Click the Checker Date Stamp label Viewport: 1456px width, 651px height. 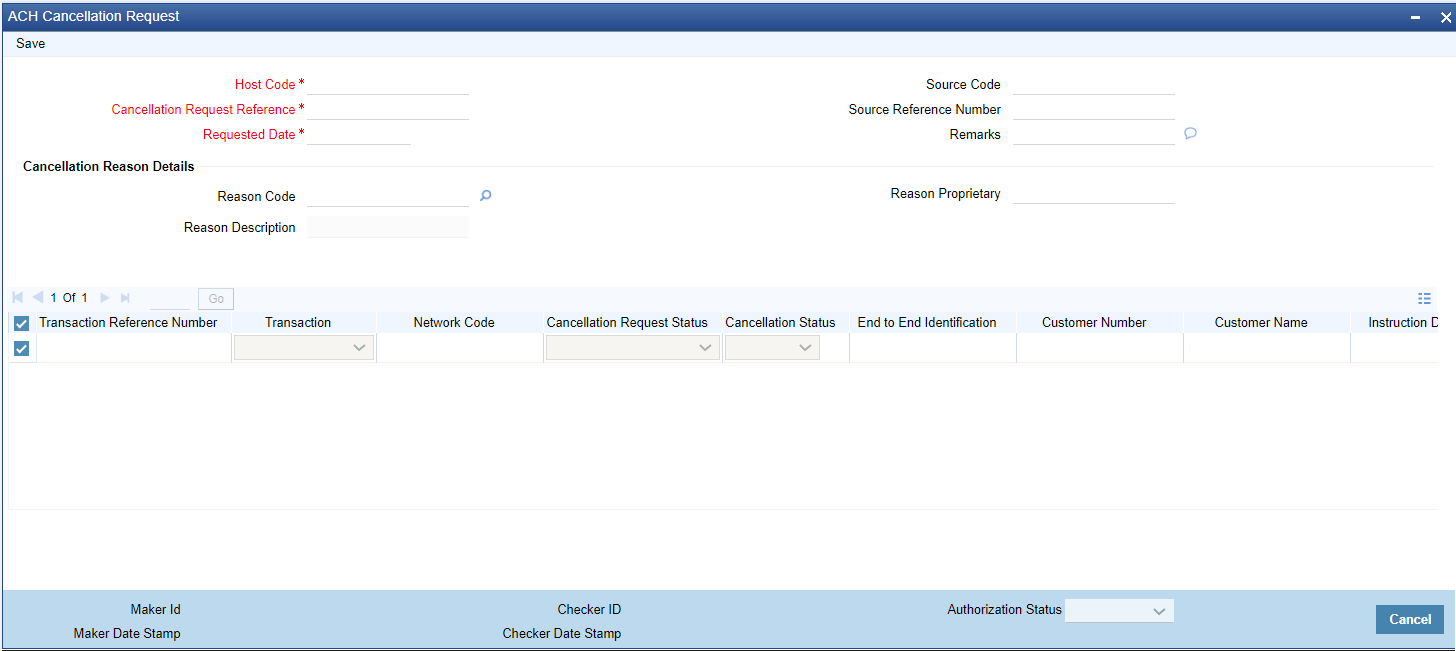tap(562, 633)
